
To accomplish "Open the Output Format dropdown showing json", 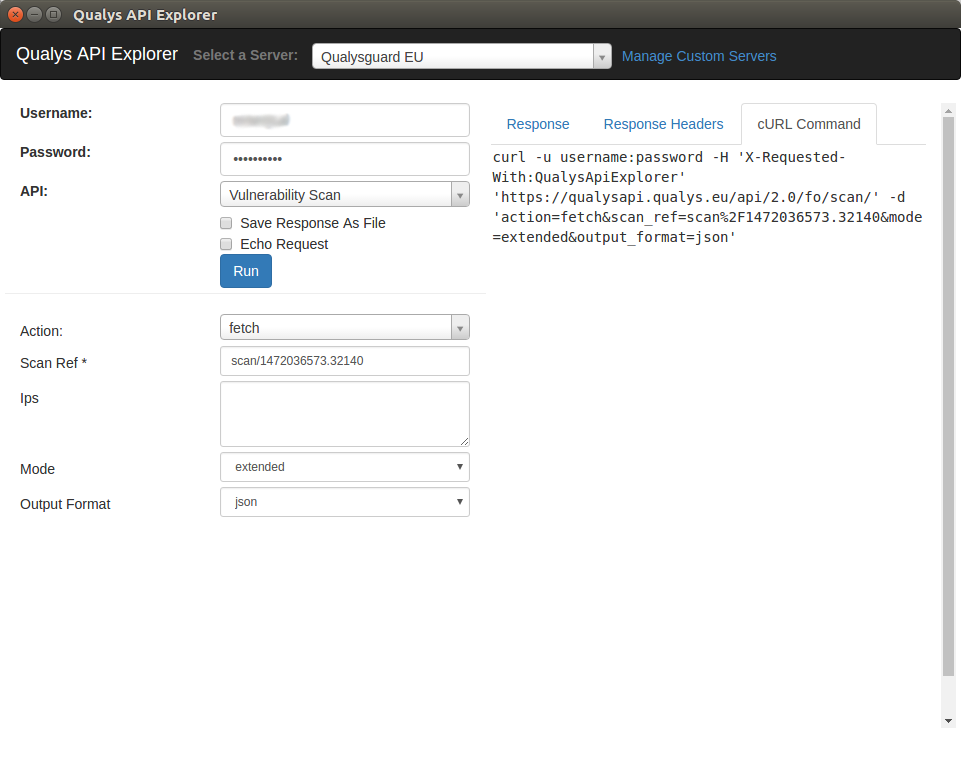I will pos(345,502).
